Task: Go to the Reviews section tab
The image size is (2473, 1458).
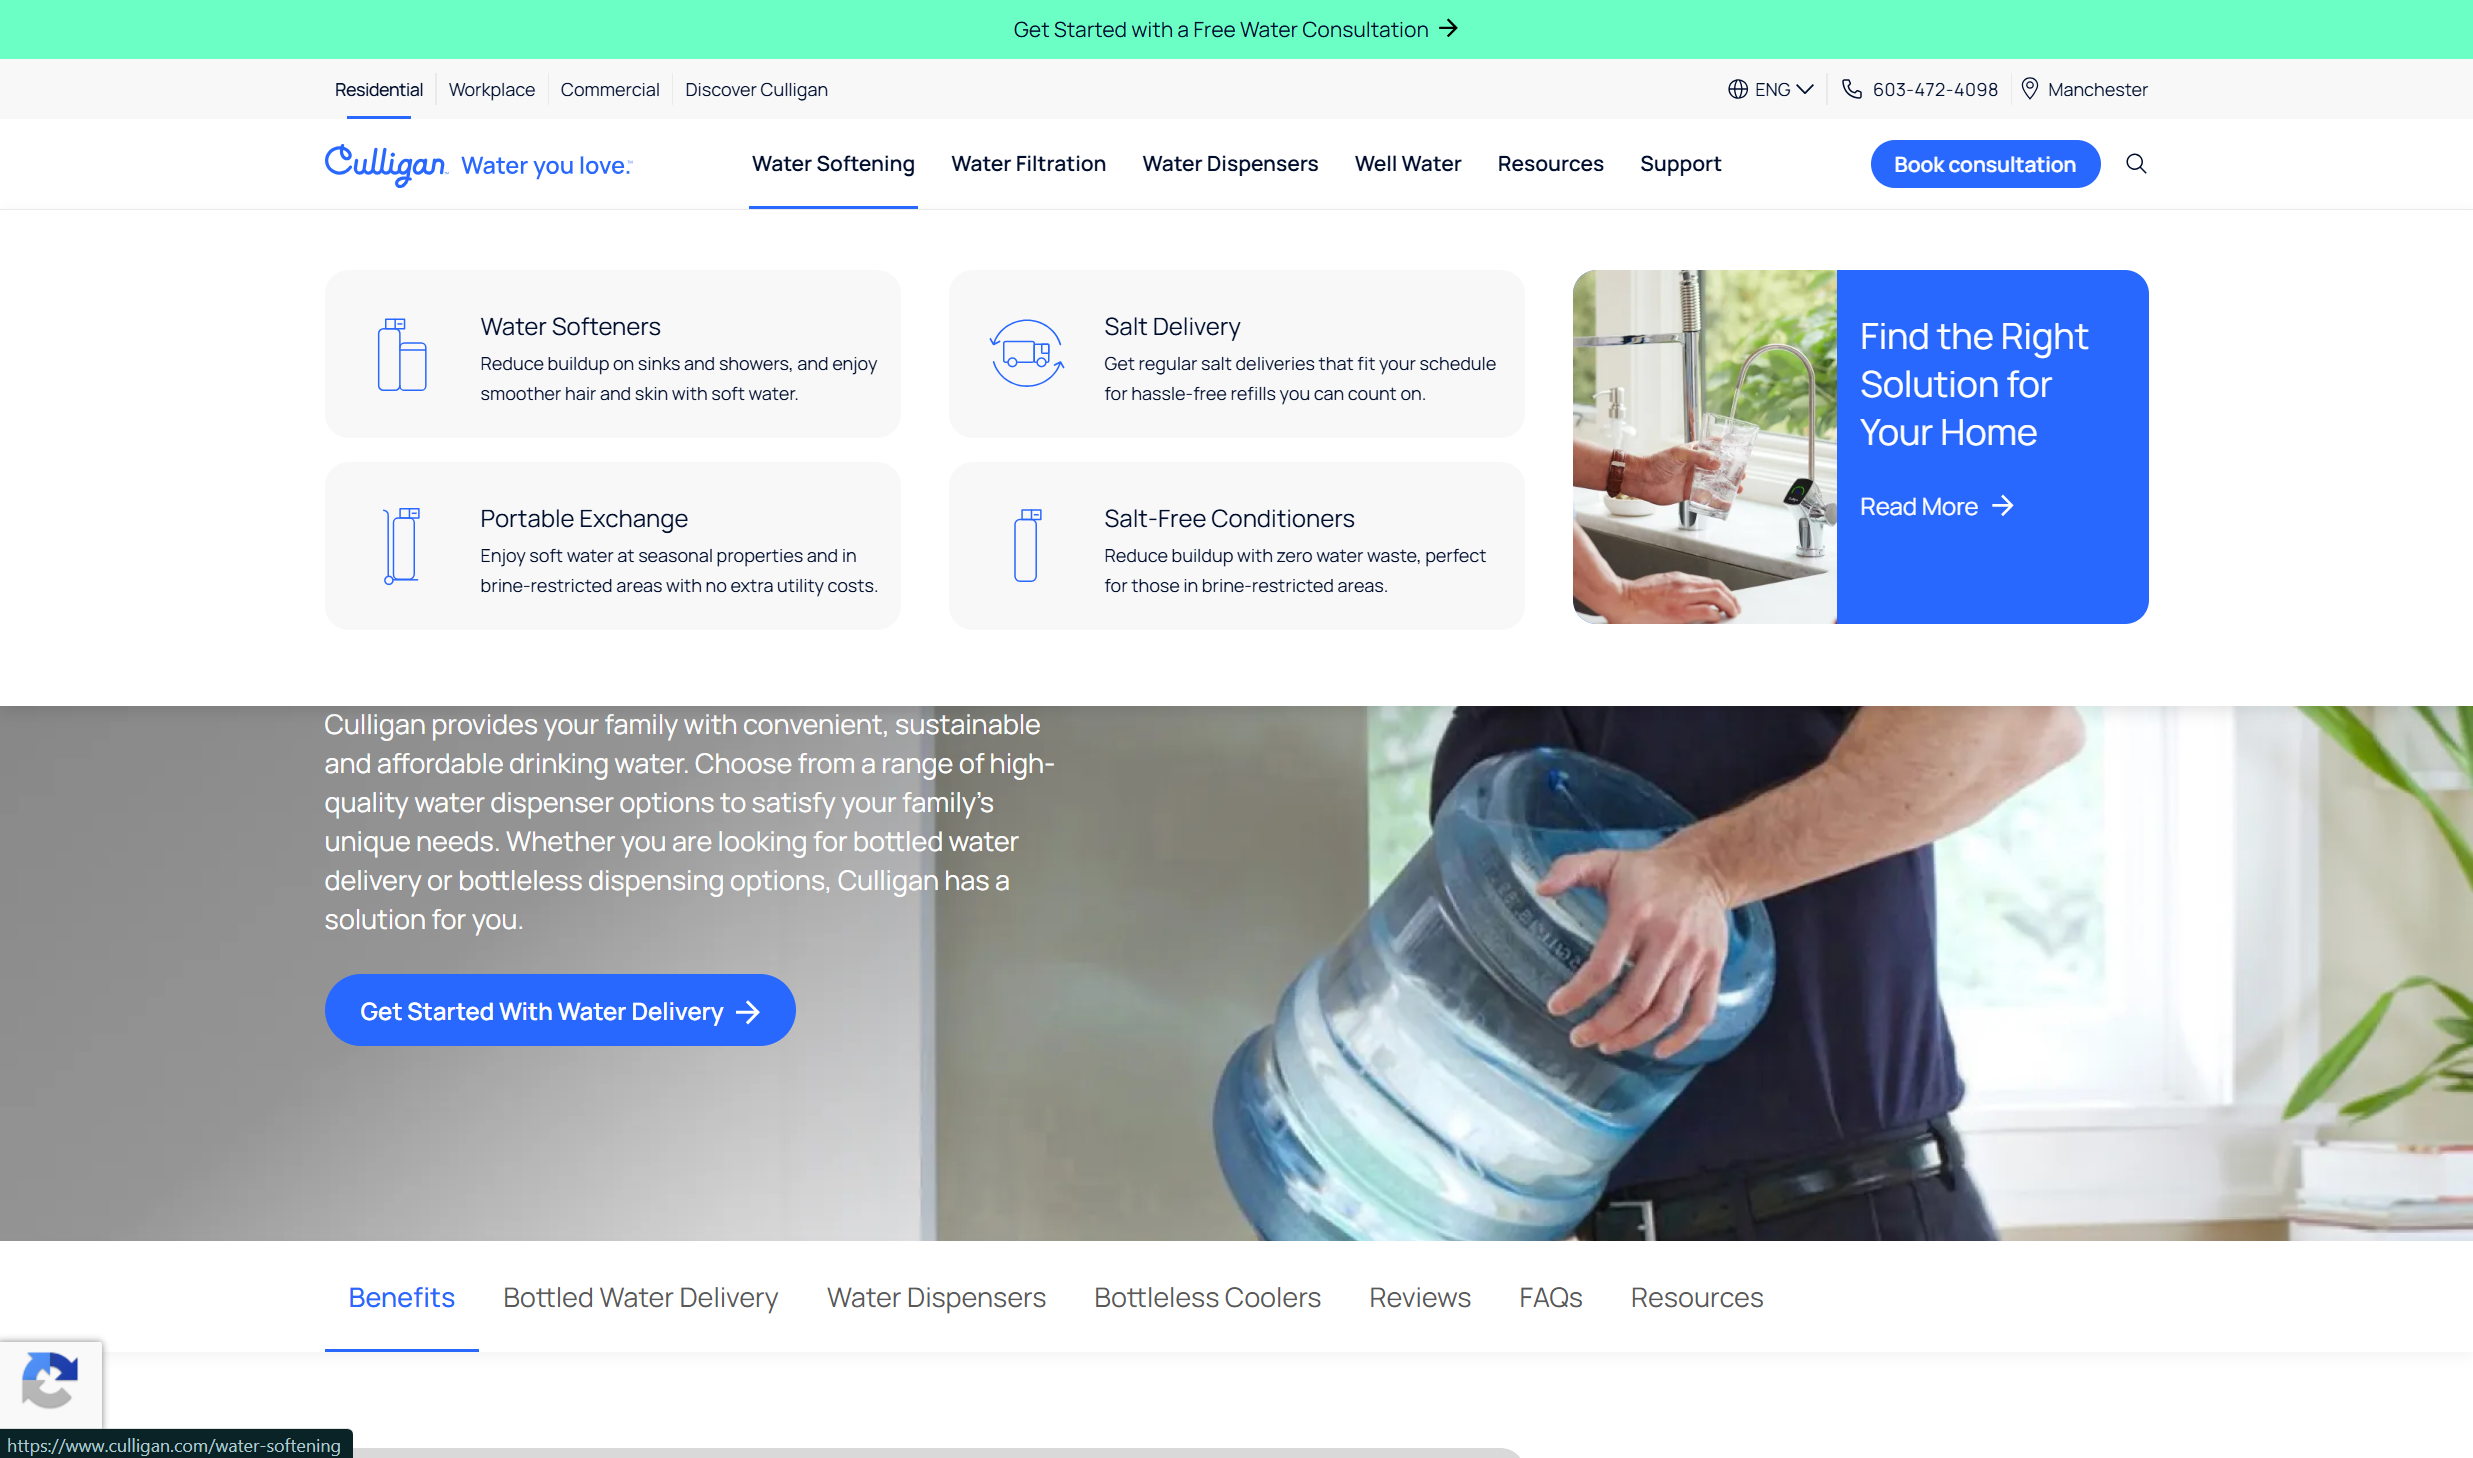Action: click(x=1419, y=1297)
